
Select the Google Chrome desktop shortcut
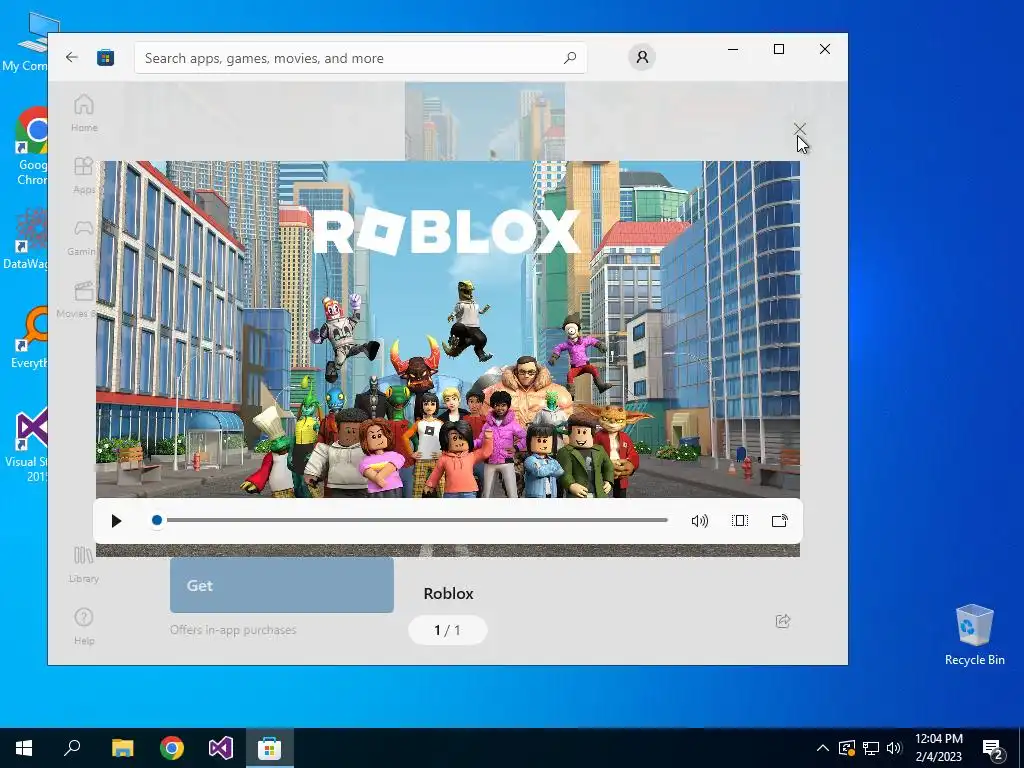(x=31, y=147)
